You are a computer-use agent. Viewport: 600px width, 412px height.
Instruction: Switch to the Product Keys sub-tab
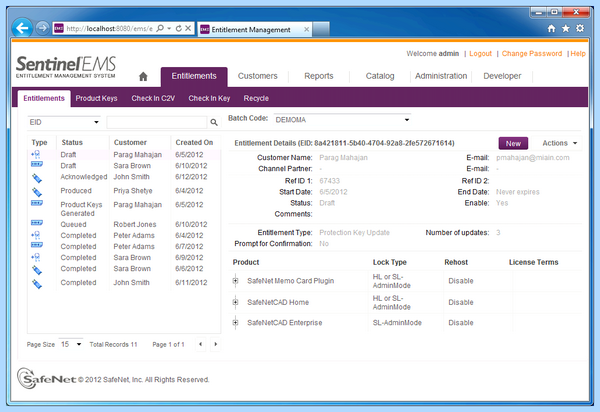96,98
